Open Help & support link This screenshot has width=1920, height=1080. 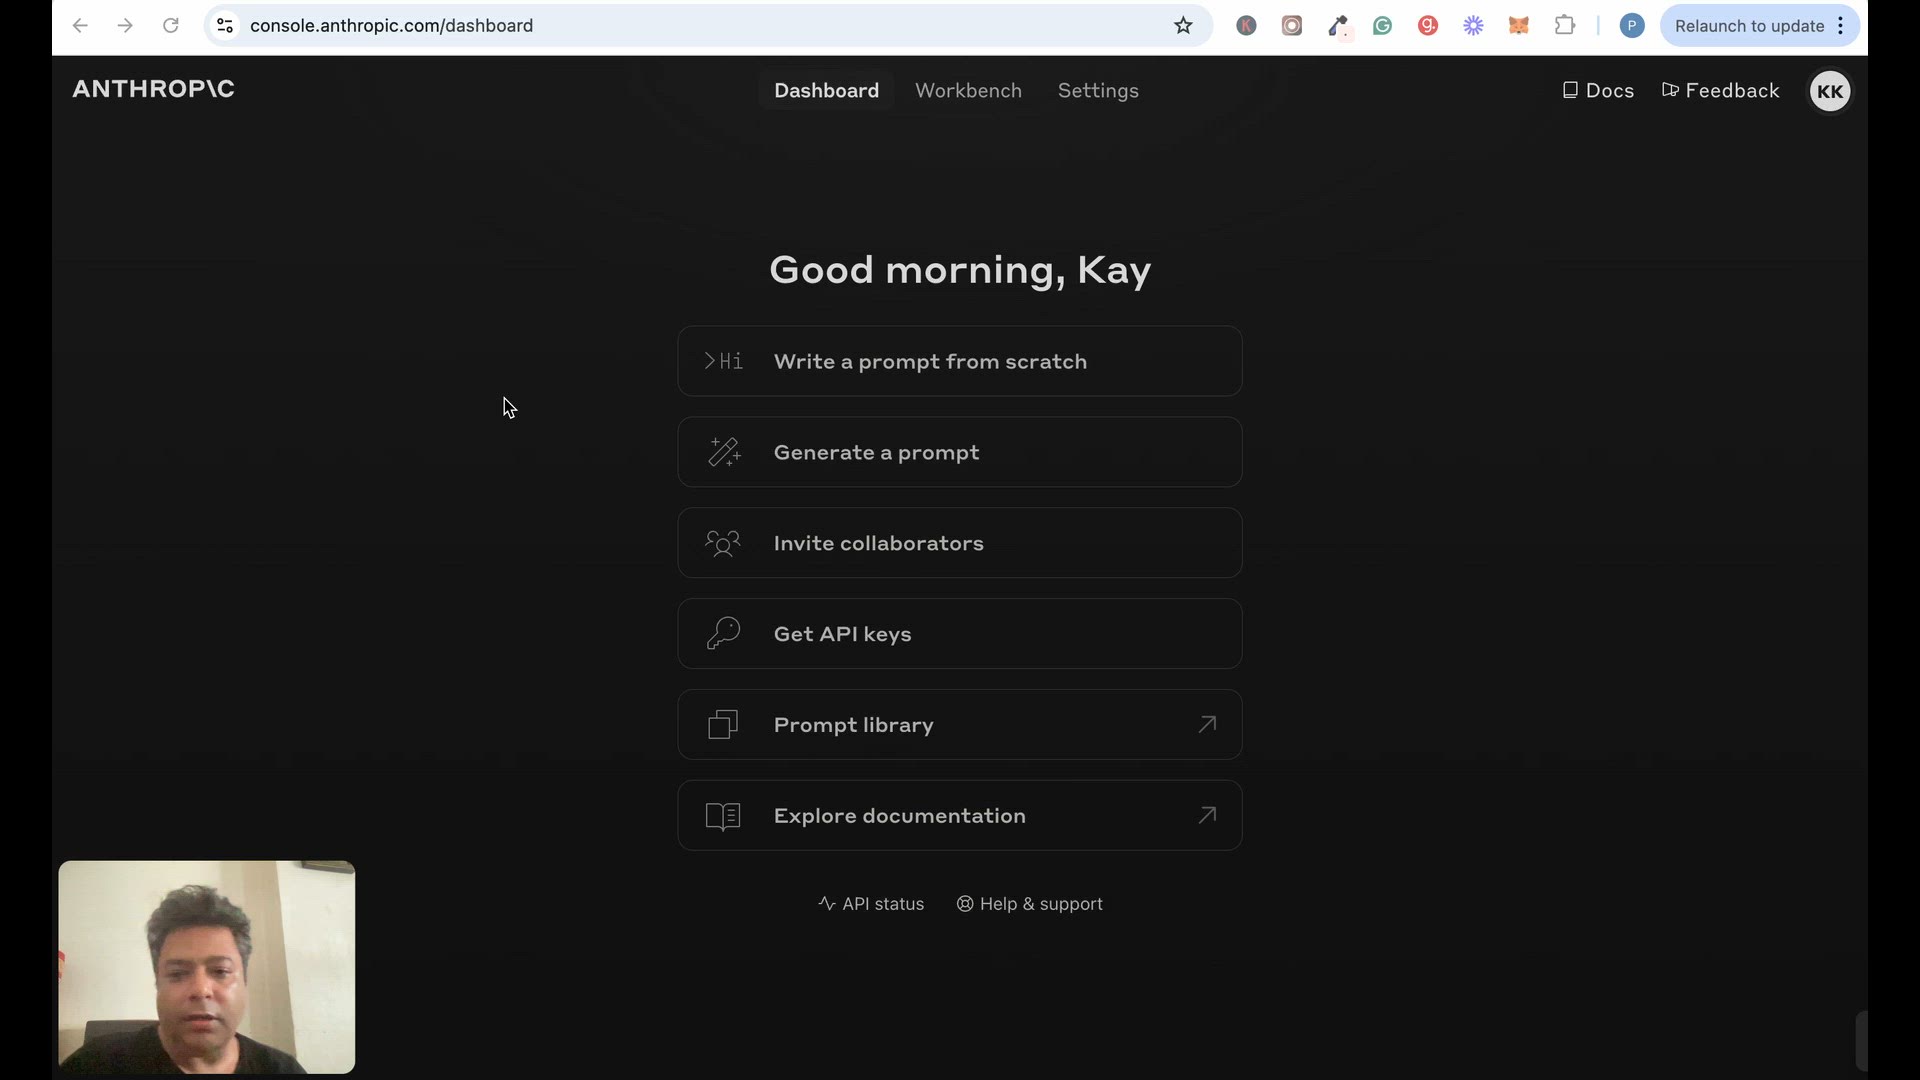click(x=1030, y=904)
